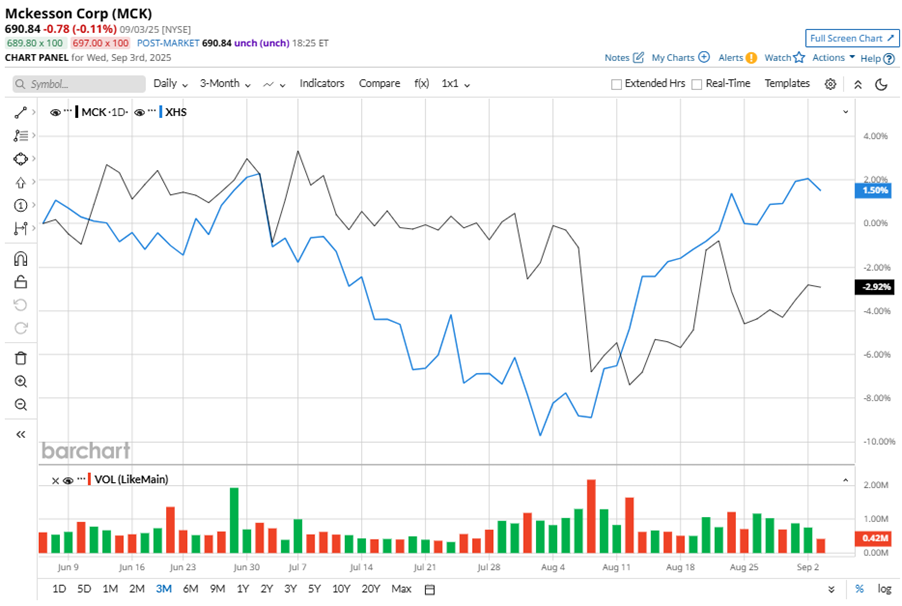Screen dimensions: 902x606
Task: Enable the Real-Time checkbox
Action: [x=697, y=84]
